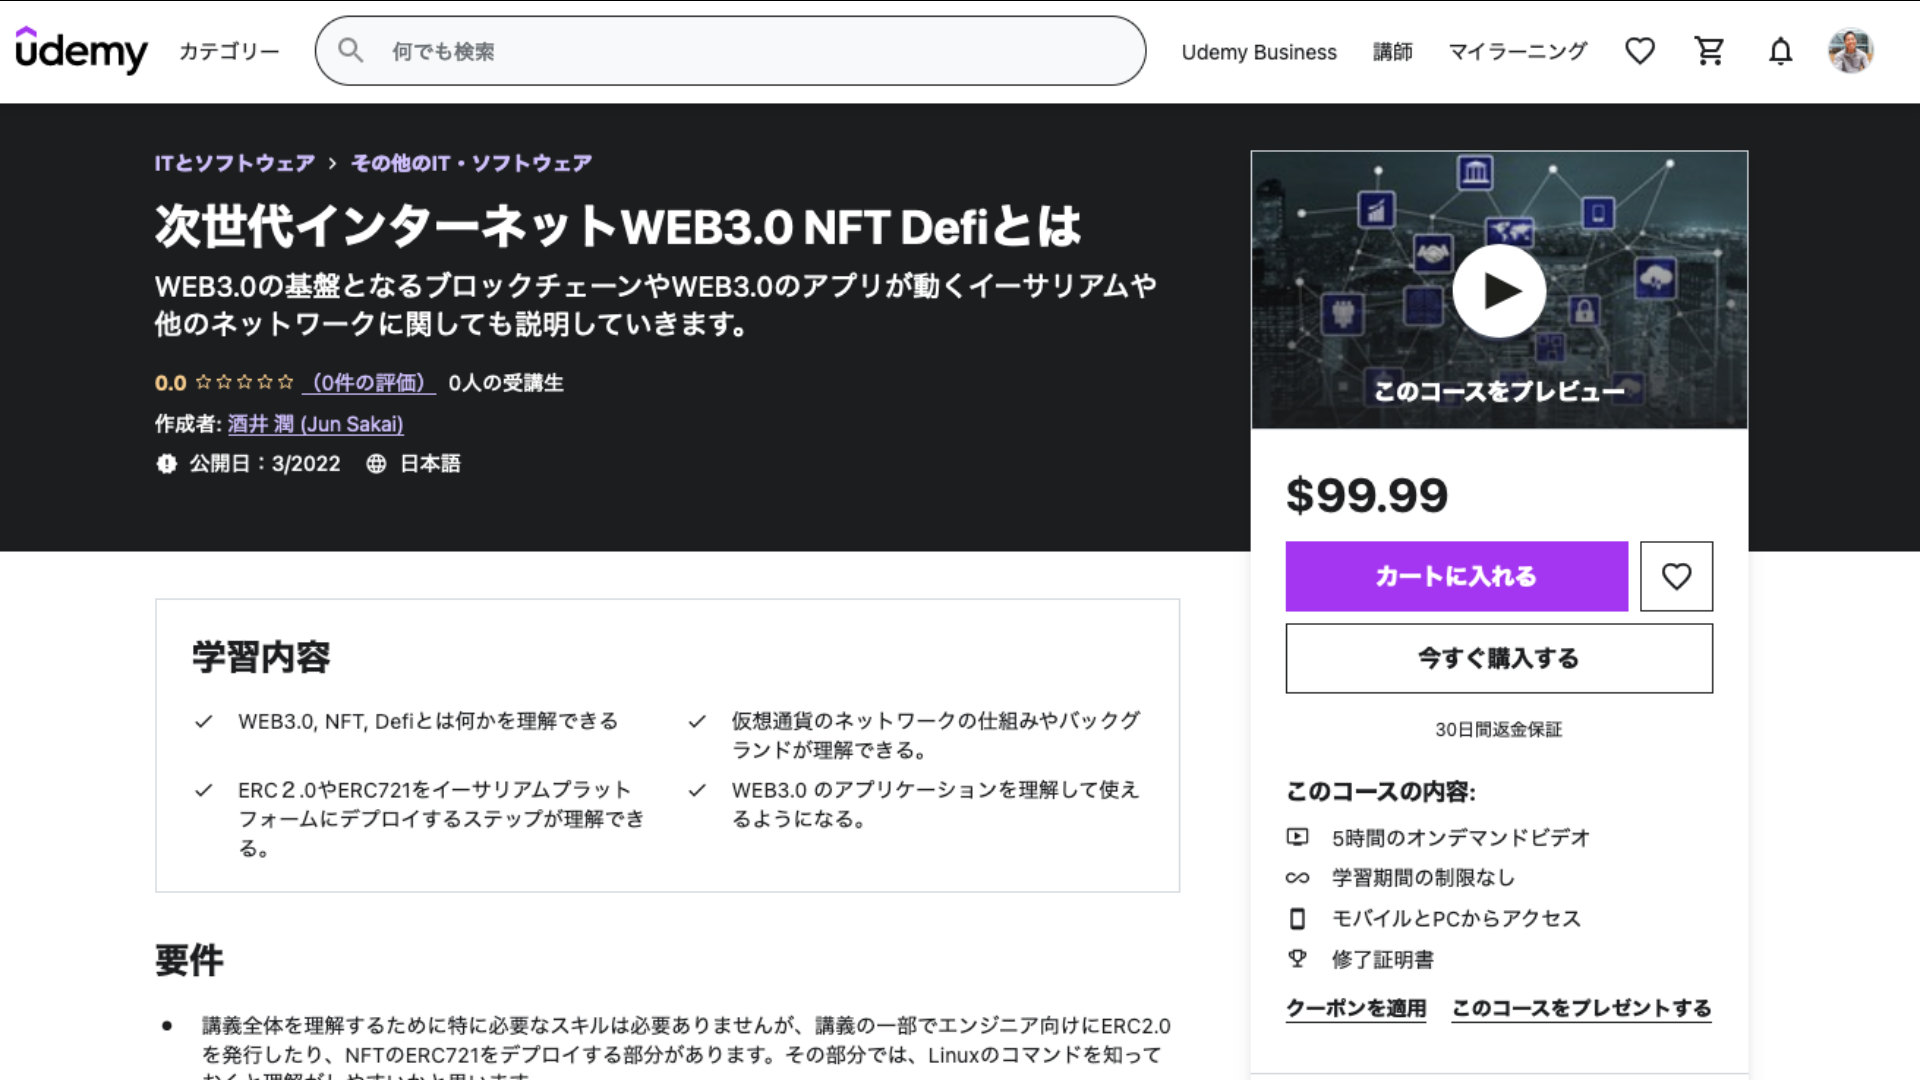This screenshot has height=1080, width=1920.
Task: Click the 今すぐ購入する button
Action: pyautogui.click(x=1498, y=658)
